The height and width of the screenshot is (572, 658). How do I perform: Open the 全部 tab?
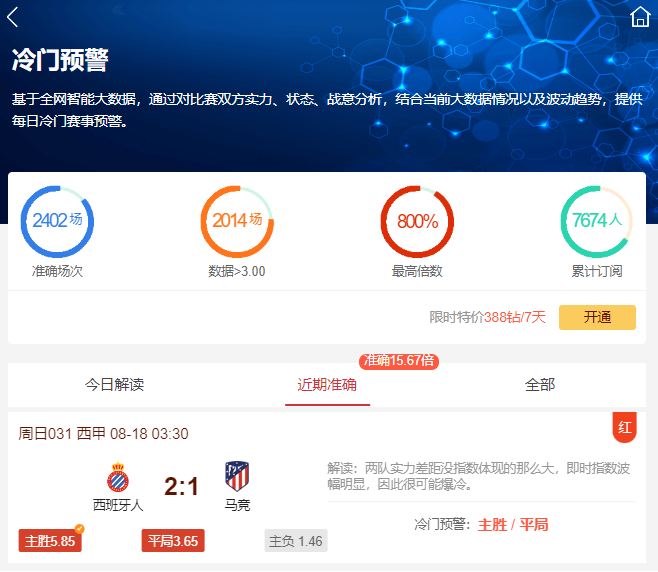540,385
